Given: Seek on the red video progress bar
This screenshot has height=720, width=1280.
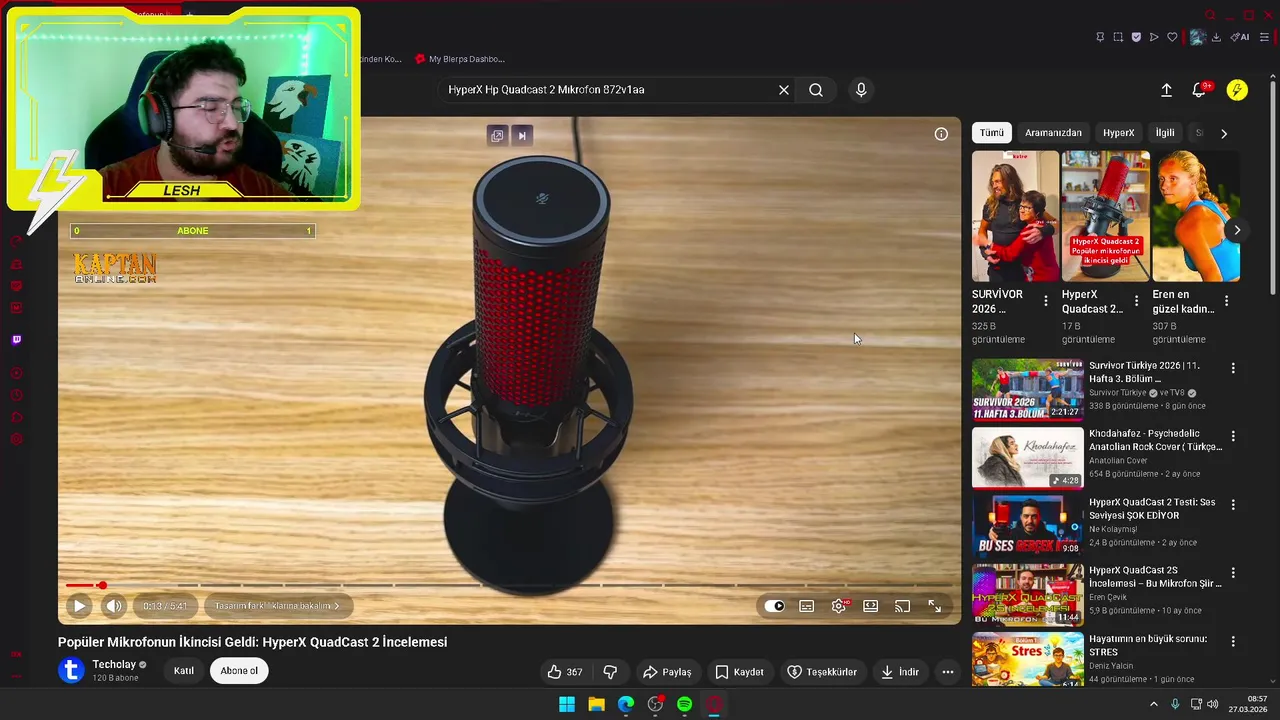Looking at the screenshot, I should [x=510, y=585].
